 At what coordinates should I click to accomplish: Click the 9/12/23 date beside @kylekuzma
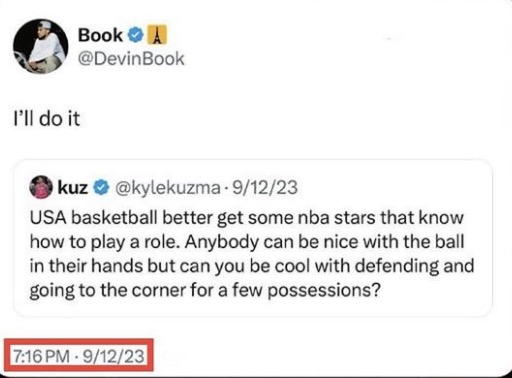tap(265, 188)
